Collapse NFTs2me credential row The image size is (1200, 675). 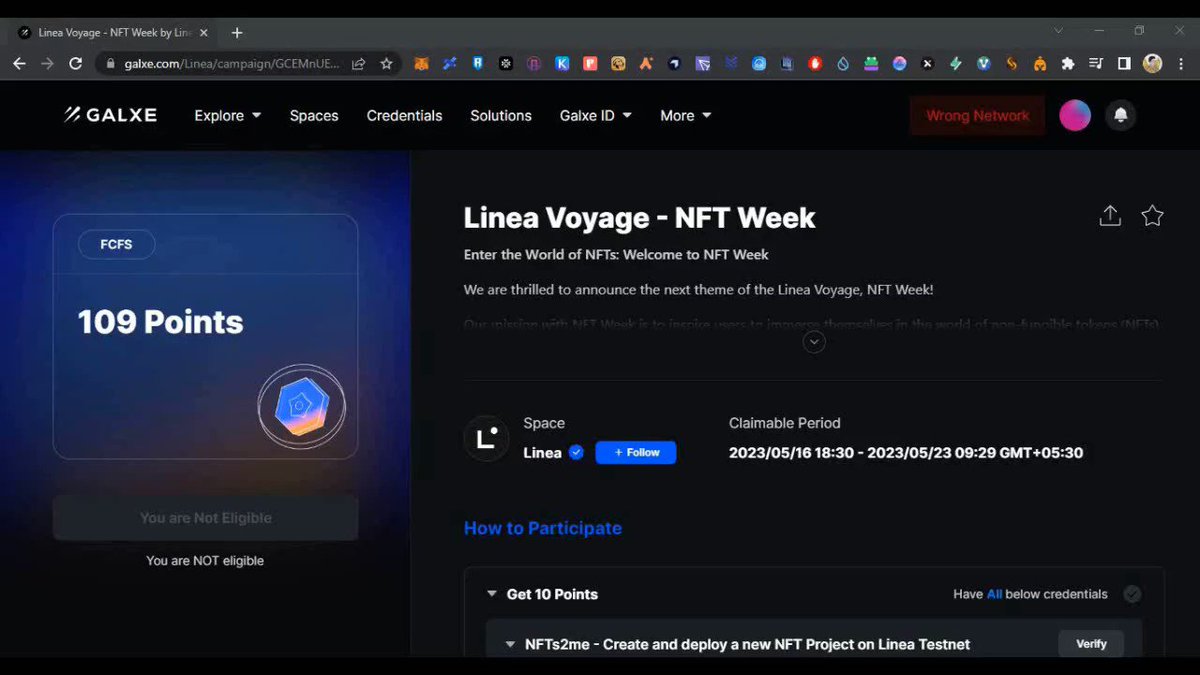(510, 644)
